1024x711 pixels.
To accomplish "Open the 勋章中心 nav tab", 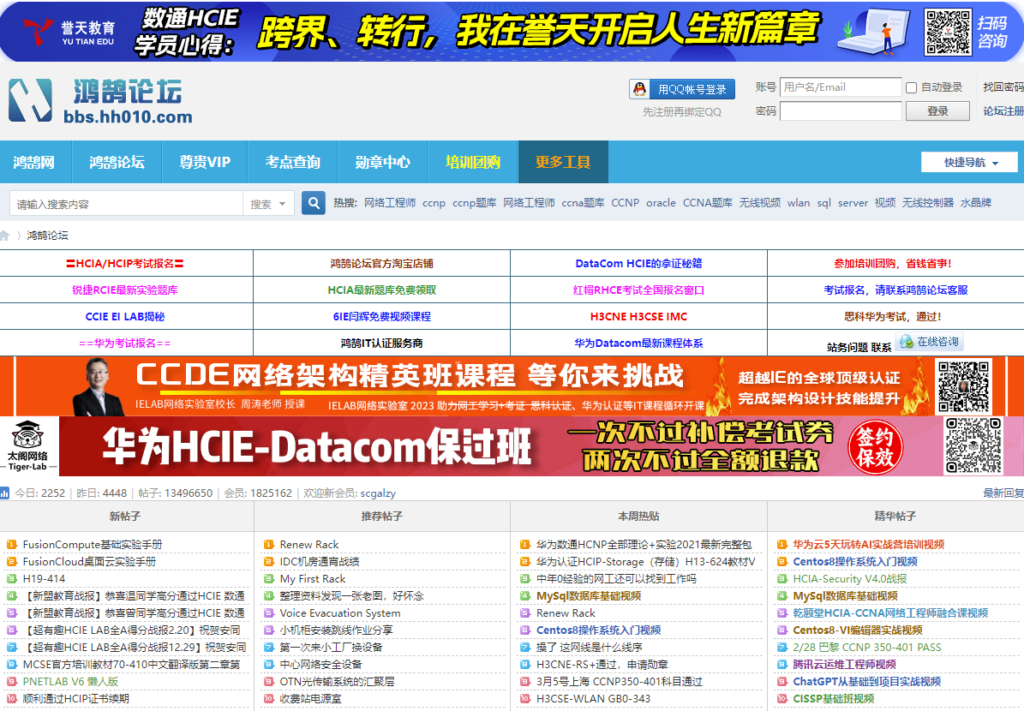I will click(382, 162).
